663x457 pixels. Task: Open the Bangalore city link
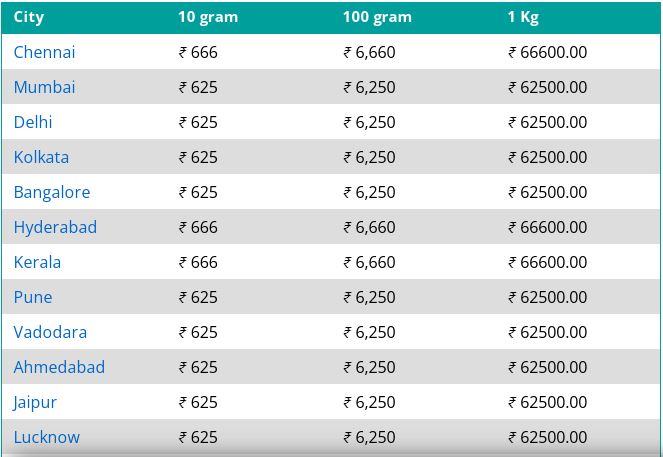click(x=52, y=193)
